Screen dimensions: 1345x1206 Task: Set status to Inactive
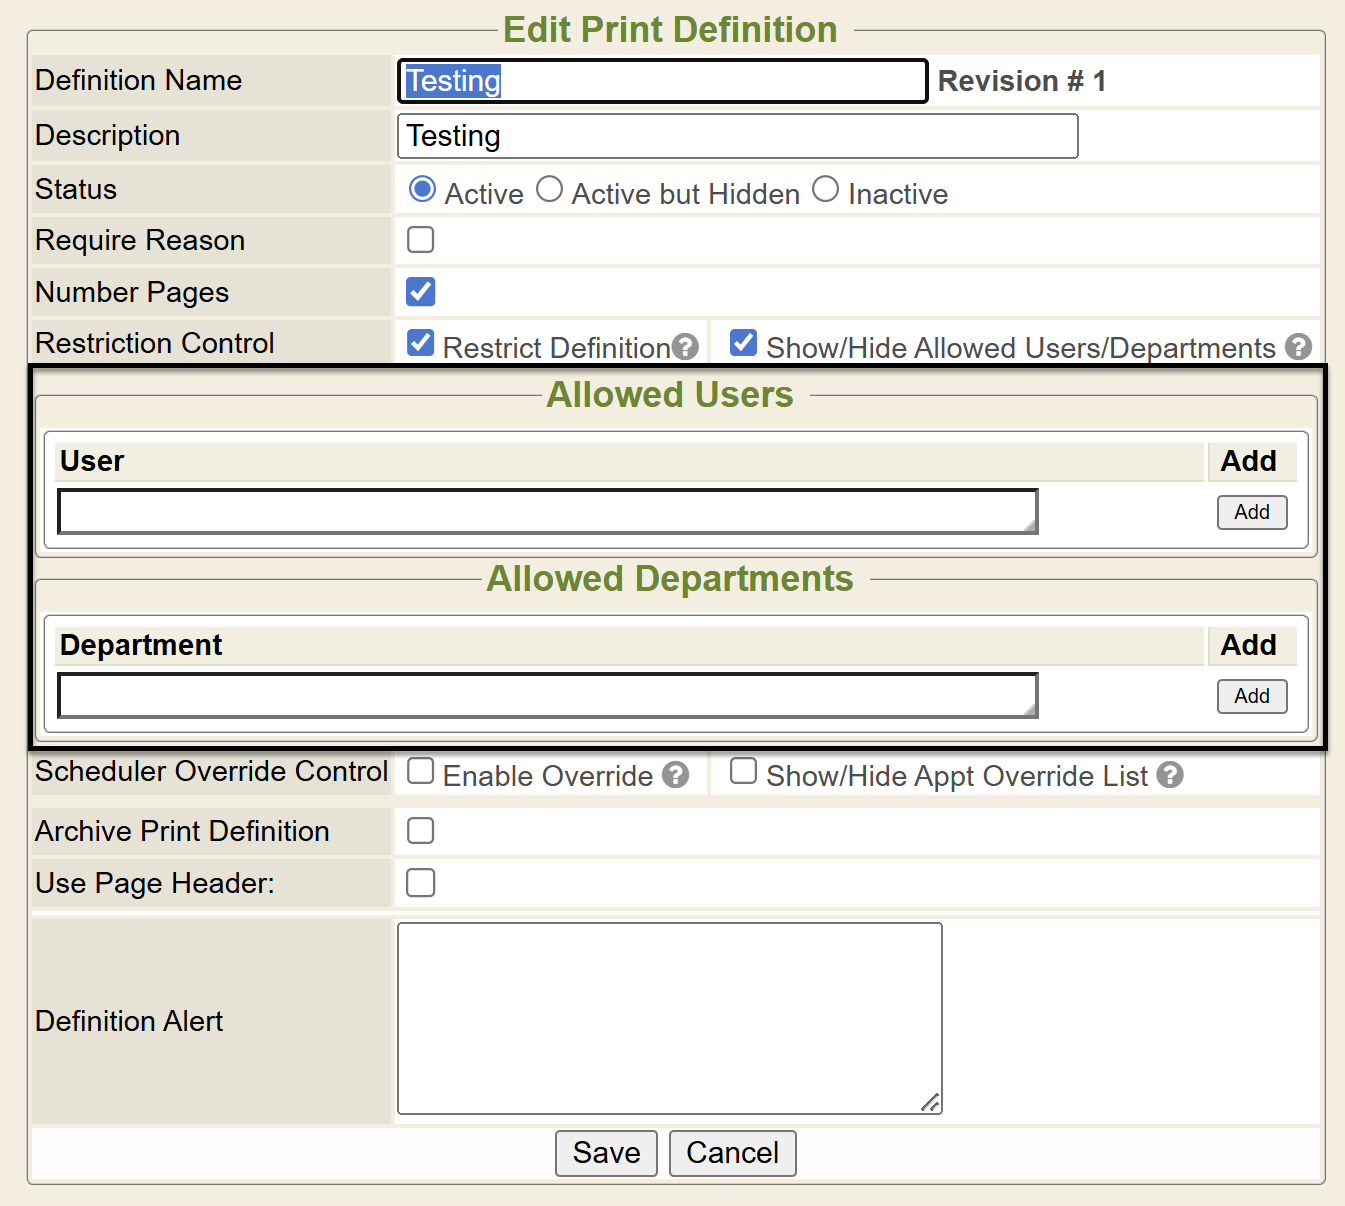825,189
